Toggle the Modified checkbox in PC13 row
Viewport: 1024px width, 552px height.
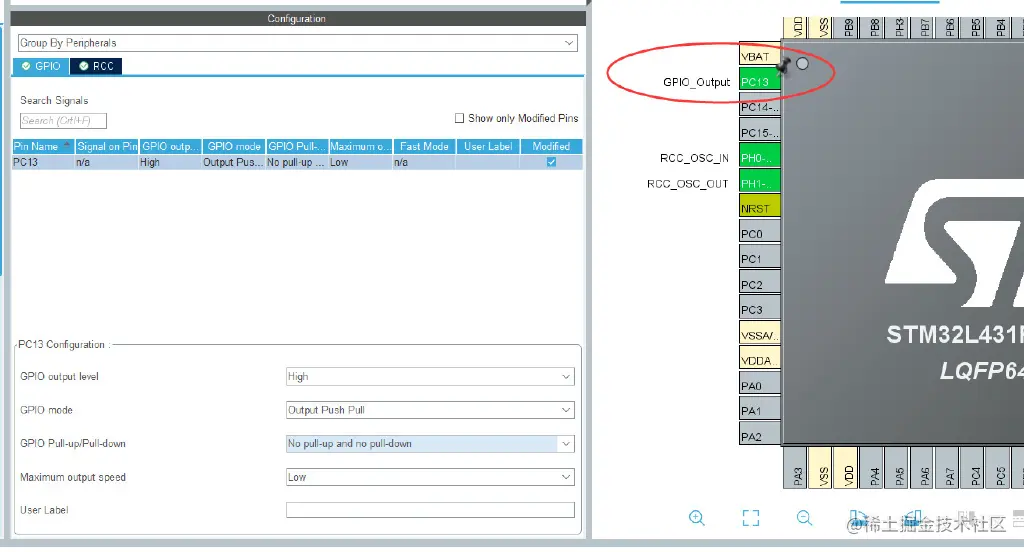[551, 162]
